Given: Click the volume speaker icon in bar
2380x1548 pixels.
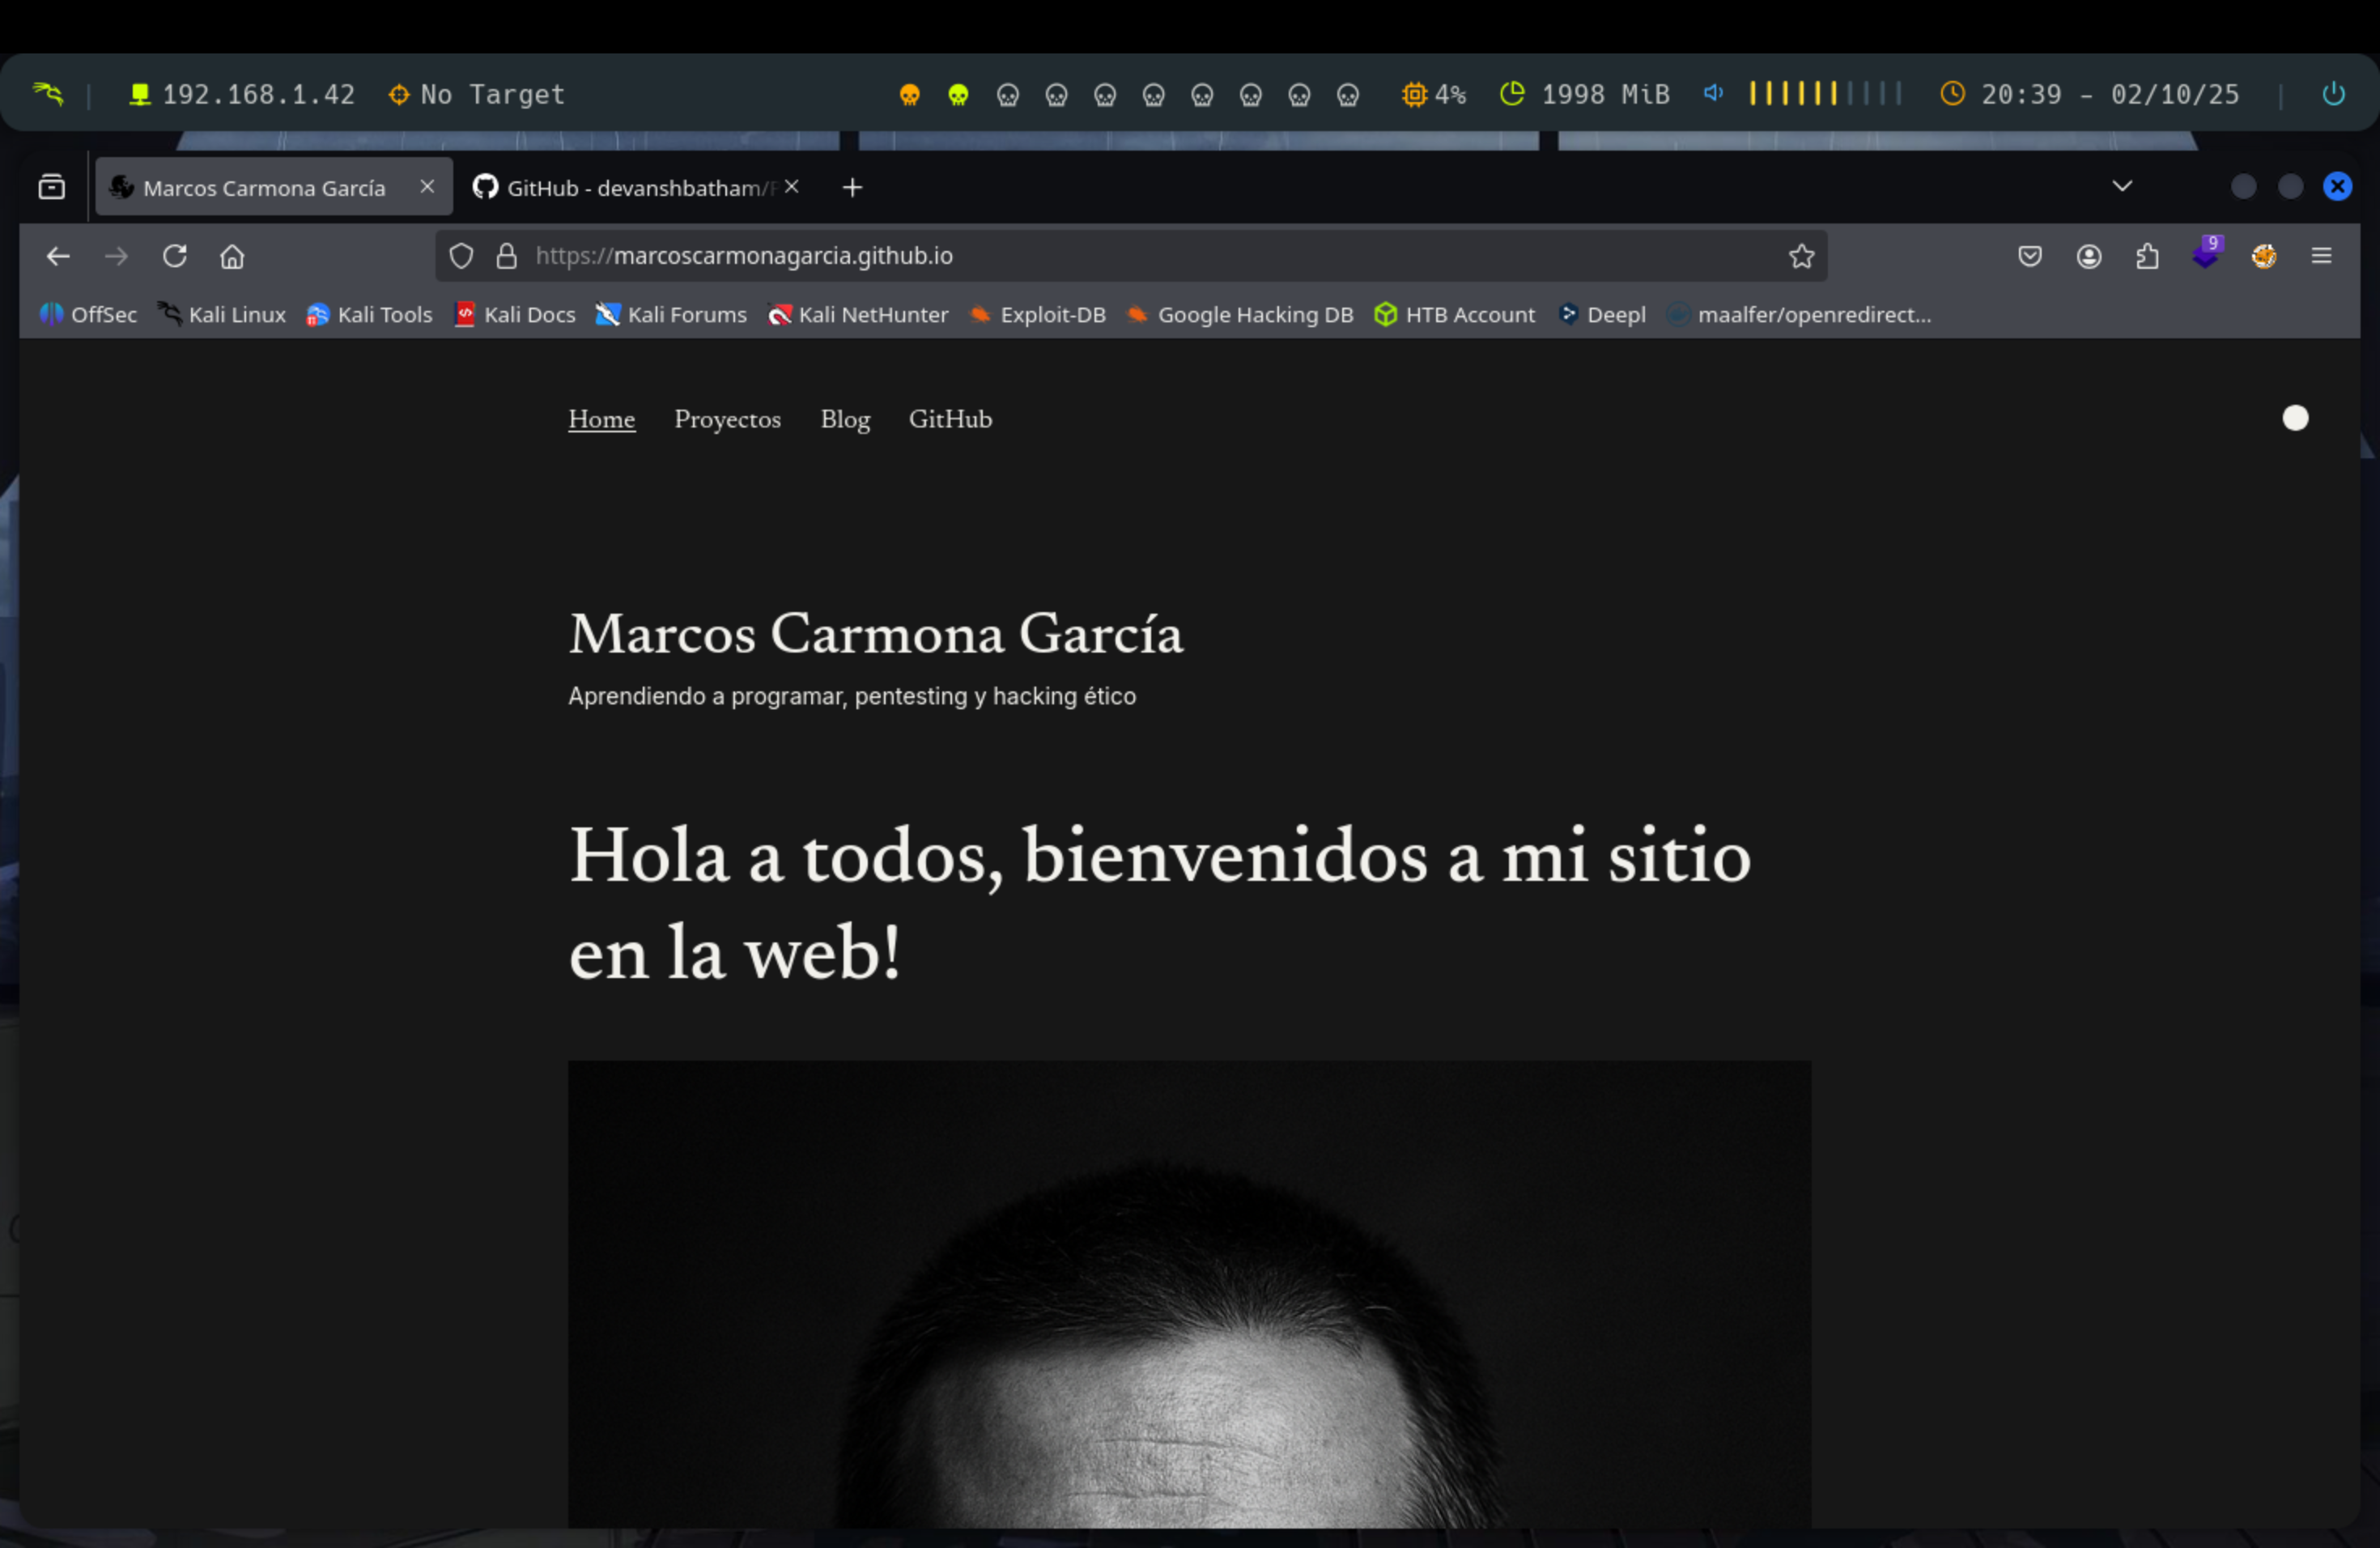Looking at the screenshot, I should click(1713, 93).
